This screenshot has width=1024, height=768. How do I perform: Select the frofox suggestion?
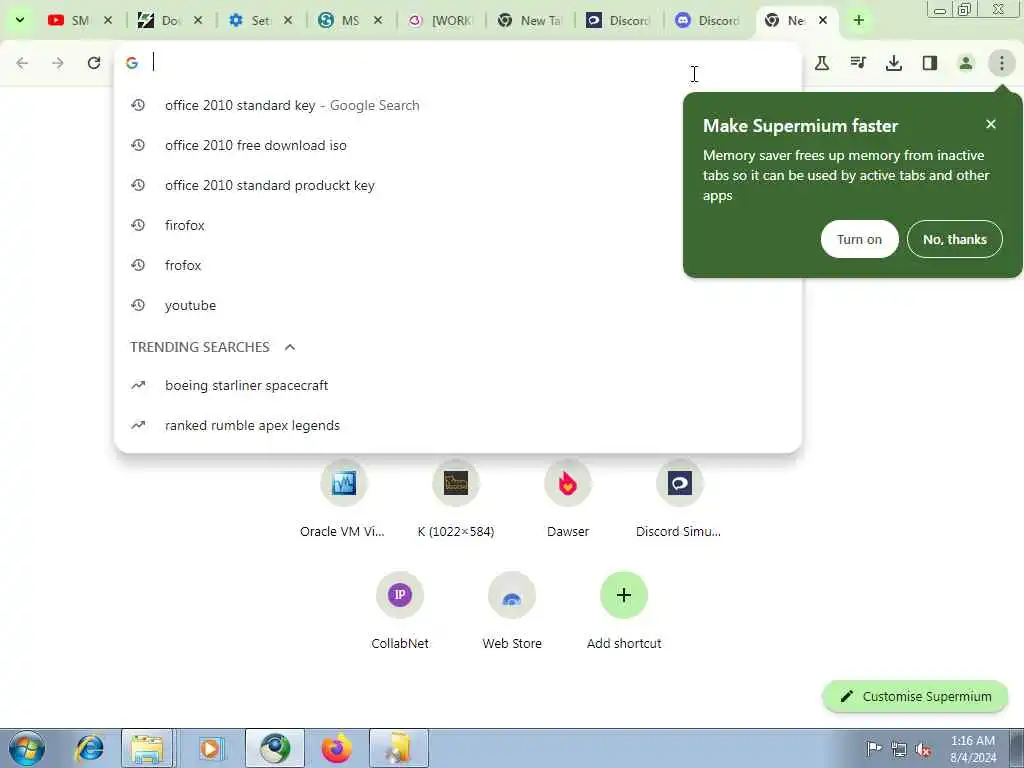point(457,265)
